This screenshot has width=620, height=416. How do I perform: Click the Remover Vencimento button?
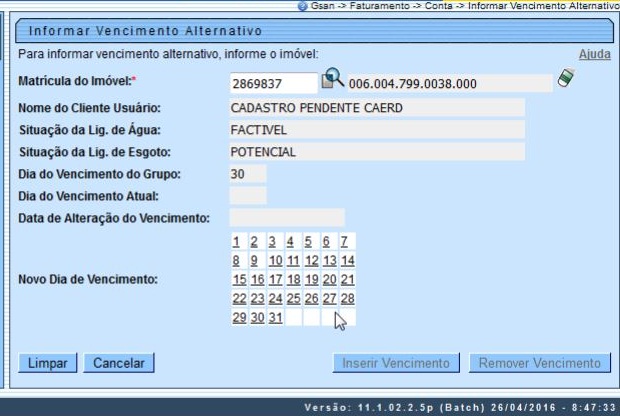[x=539, y=363]
